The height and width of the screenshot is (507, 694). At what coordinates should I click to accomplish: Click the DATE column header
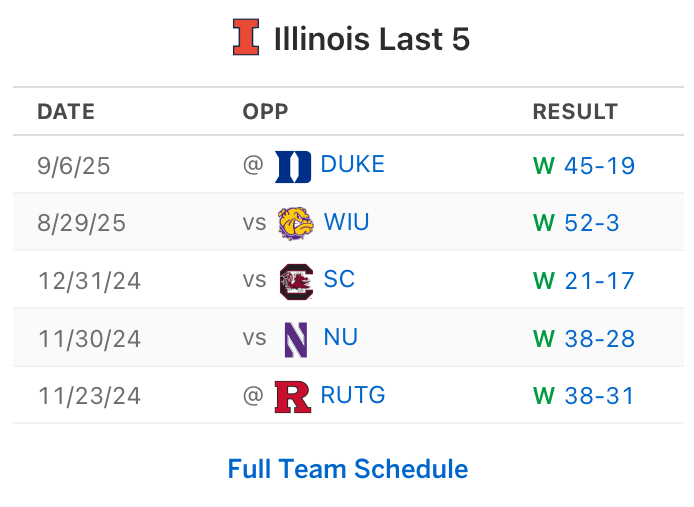tap(66, 112)
